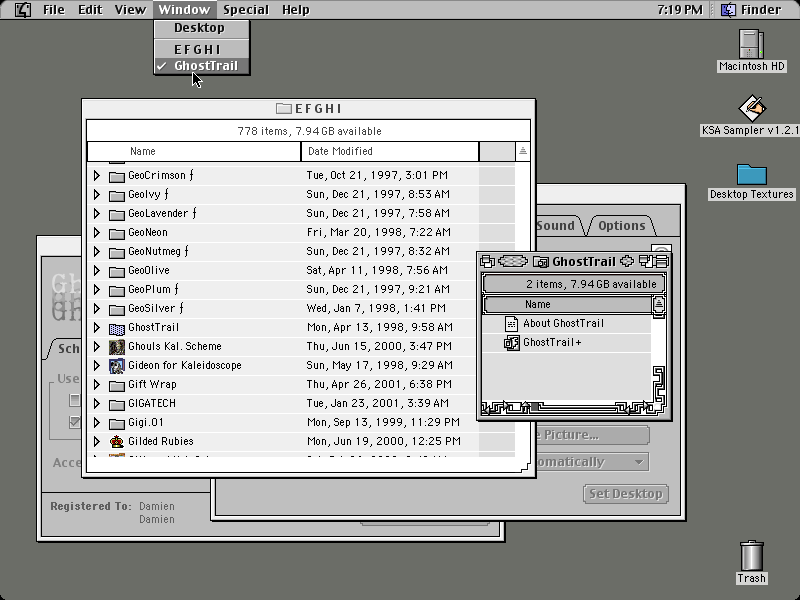Viewport: 800px width, 600px height.
Task: Sort EFGHI list by Name column
Action: click(x=194, y=152)
